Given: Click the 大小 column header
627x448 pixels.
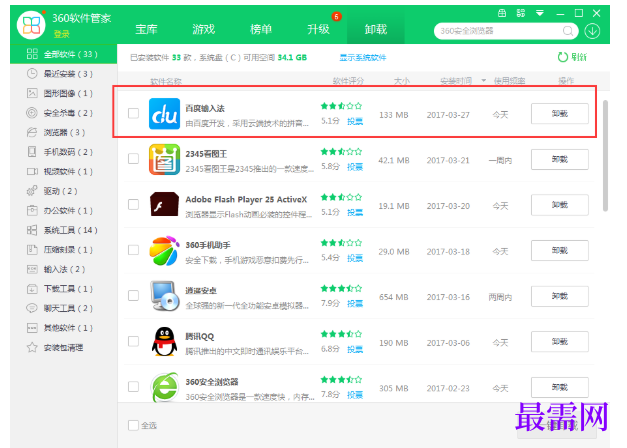Looking at the screenshot, I should click(x=401, y=81).
